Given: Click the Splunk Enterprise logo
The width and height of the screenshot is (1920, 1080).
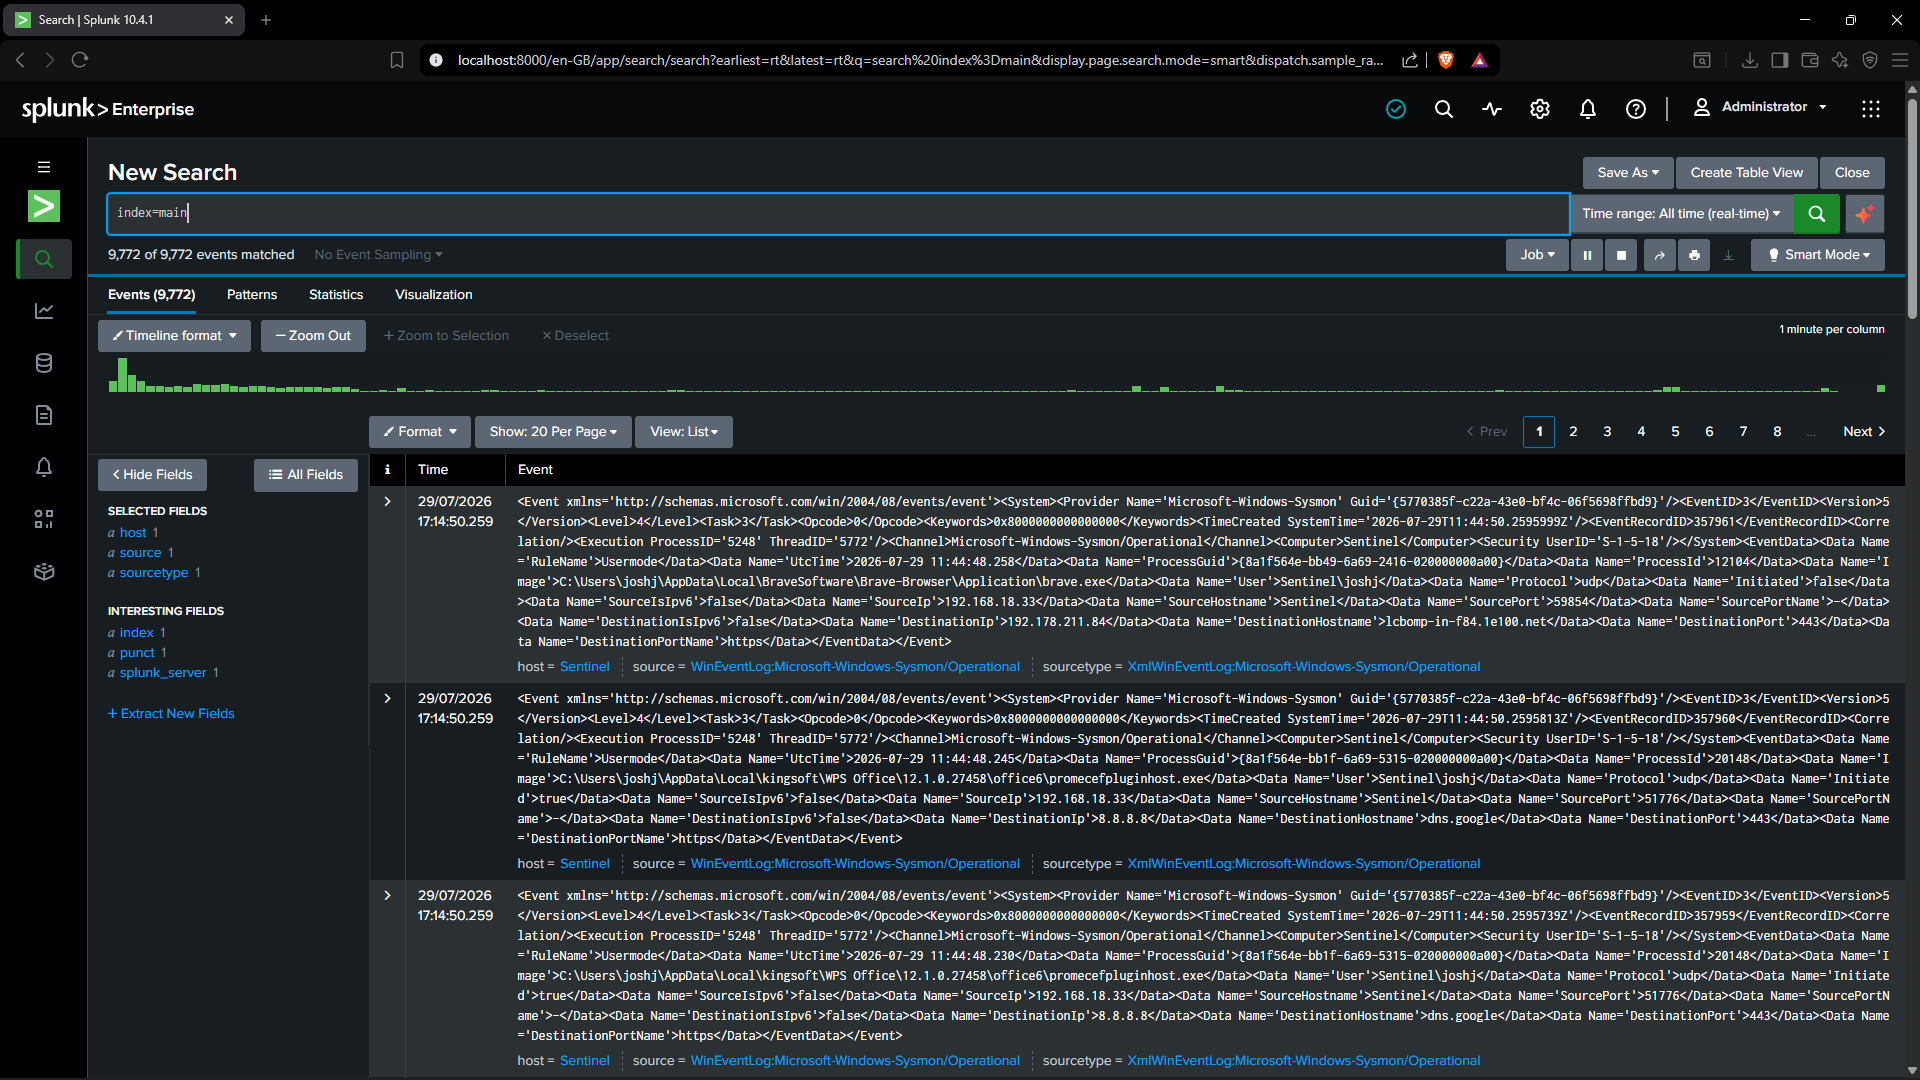Looking at the screenshot, I should pyautogui.click(x=108, y=109).
